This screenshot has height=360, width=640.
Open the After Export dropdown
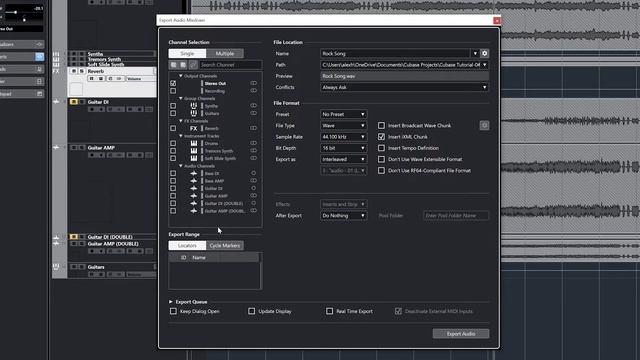click(x=343, y=216)
